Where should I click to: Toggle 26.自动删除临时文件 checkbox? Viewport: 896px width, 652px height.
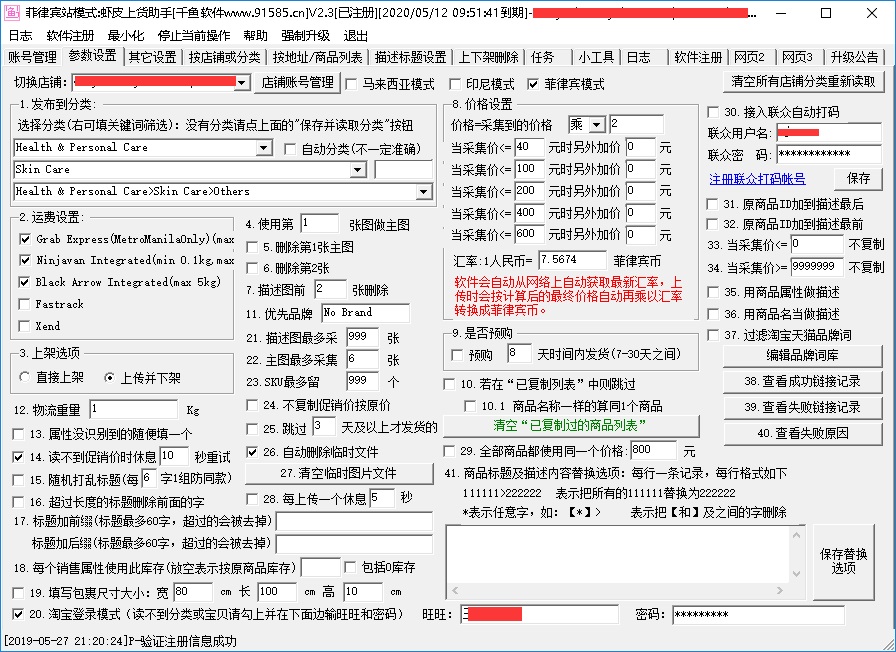click(x=252, y=452)
